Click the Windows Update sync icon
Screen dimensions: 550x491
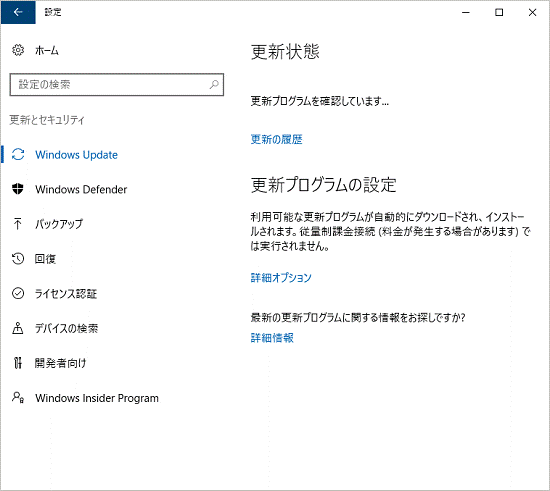18,154
